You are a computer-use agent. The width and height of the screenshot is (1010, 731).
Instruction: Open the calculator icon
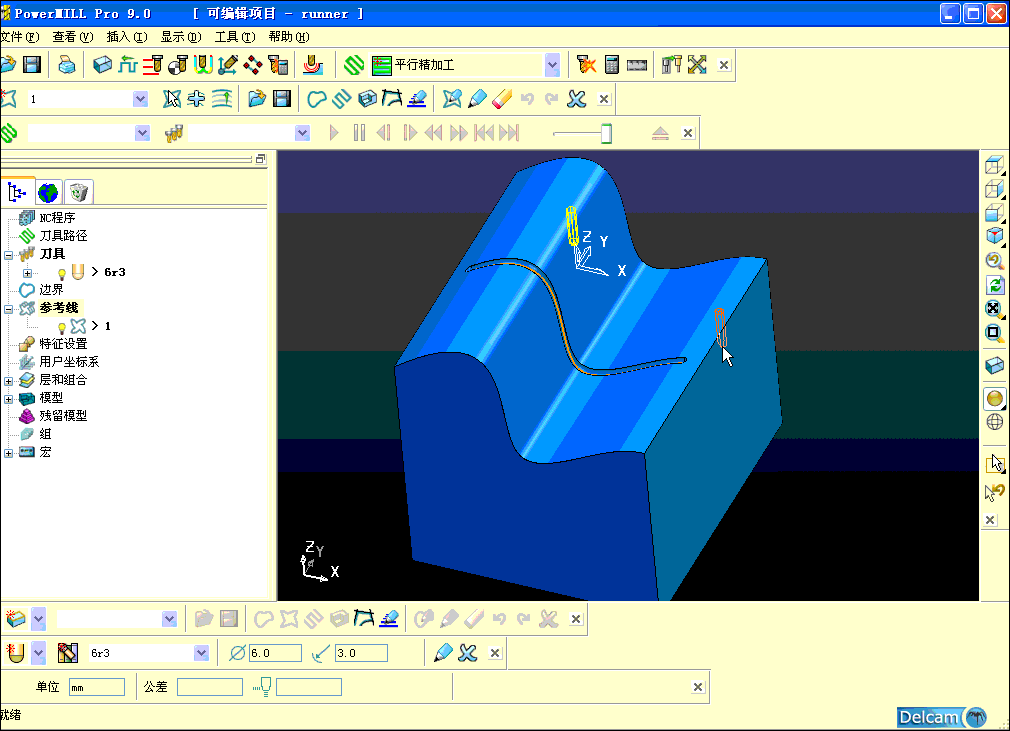click(x=611, y=64)
